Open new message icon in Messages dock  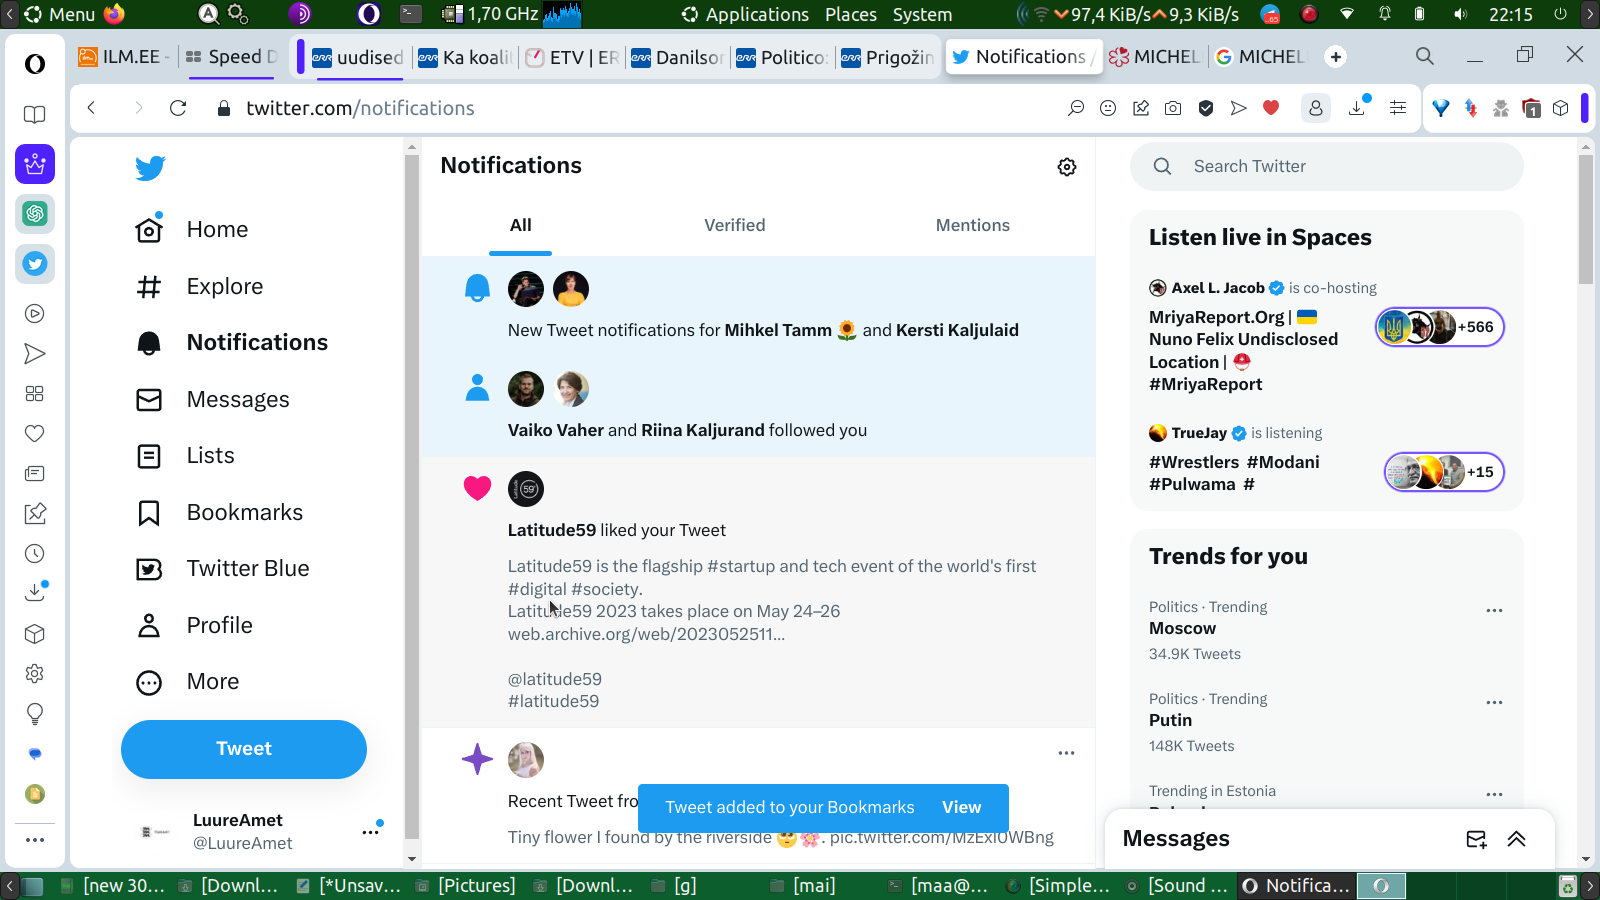(1476, 839)
